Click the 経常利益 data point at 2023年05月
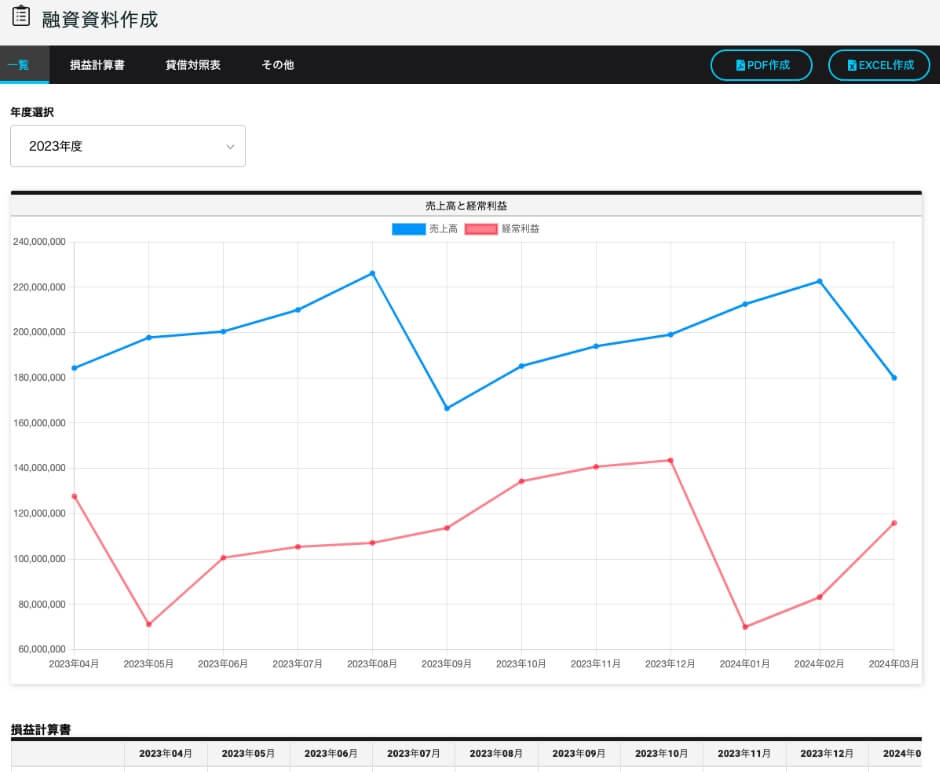Screen dimensions: 940x772 coord(149,624)
